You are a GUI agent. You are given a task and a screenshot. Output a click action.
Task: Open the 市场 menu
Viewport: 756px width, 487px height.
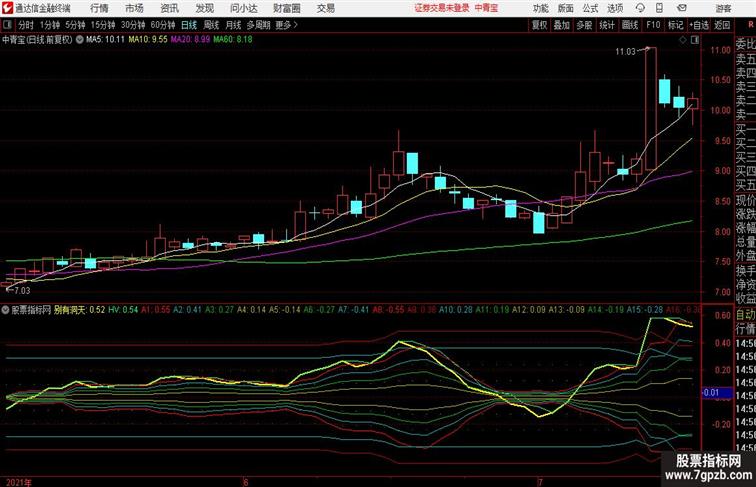click(134, 8)
